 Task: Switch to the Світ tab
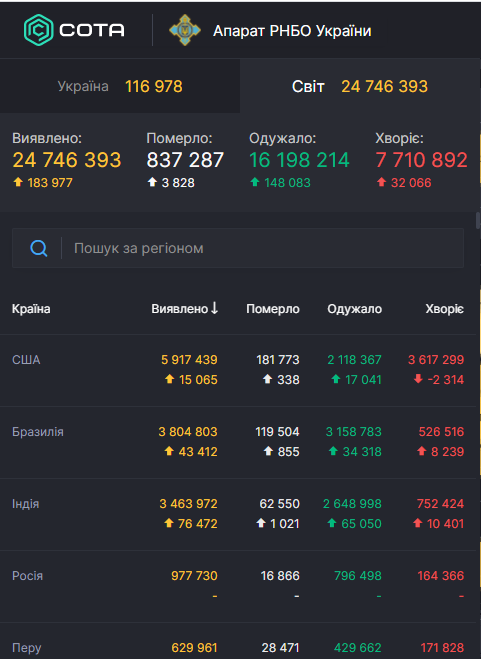pos(360,86)
